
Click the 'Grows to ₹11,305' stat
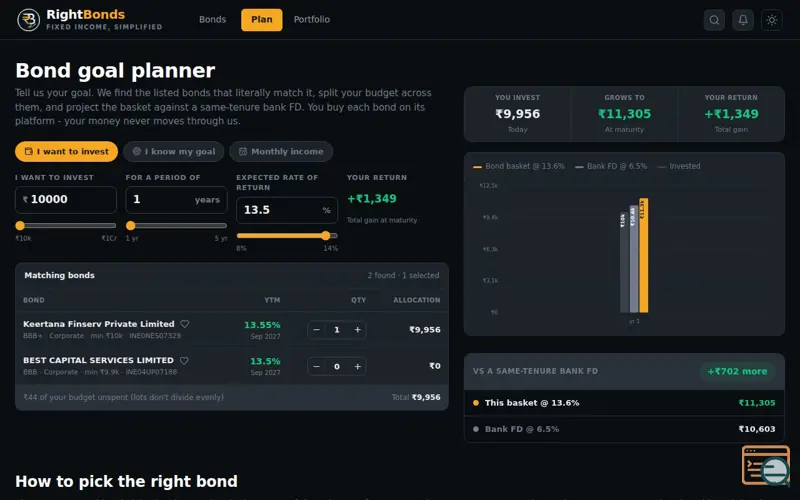pos(624,114)
